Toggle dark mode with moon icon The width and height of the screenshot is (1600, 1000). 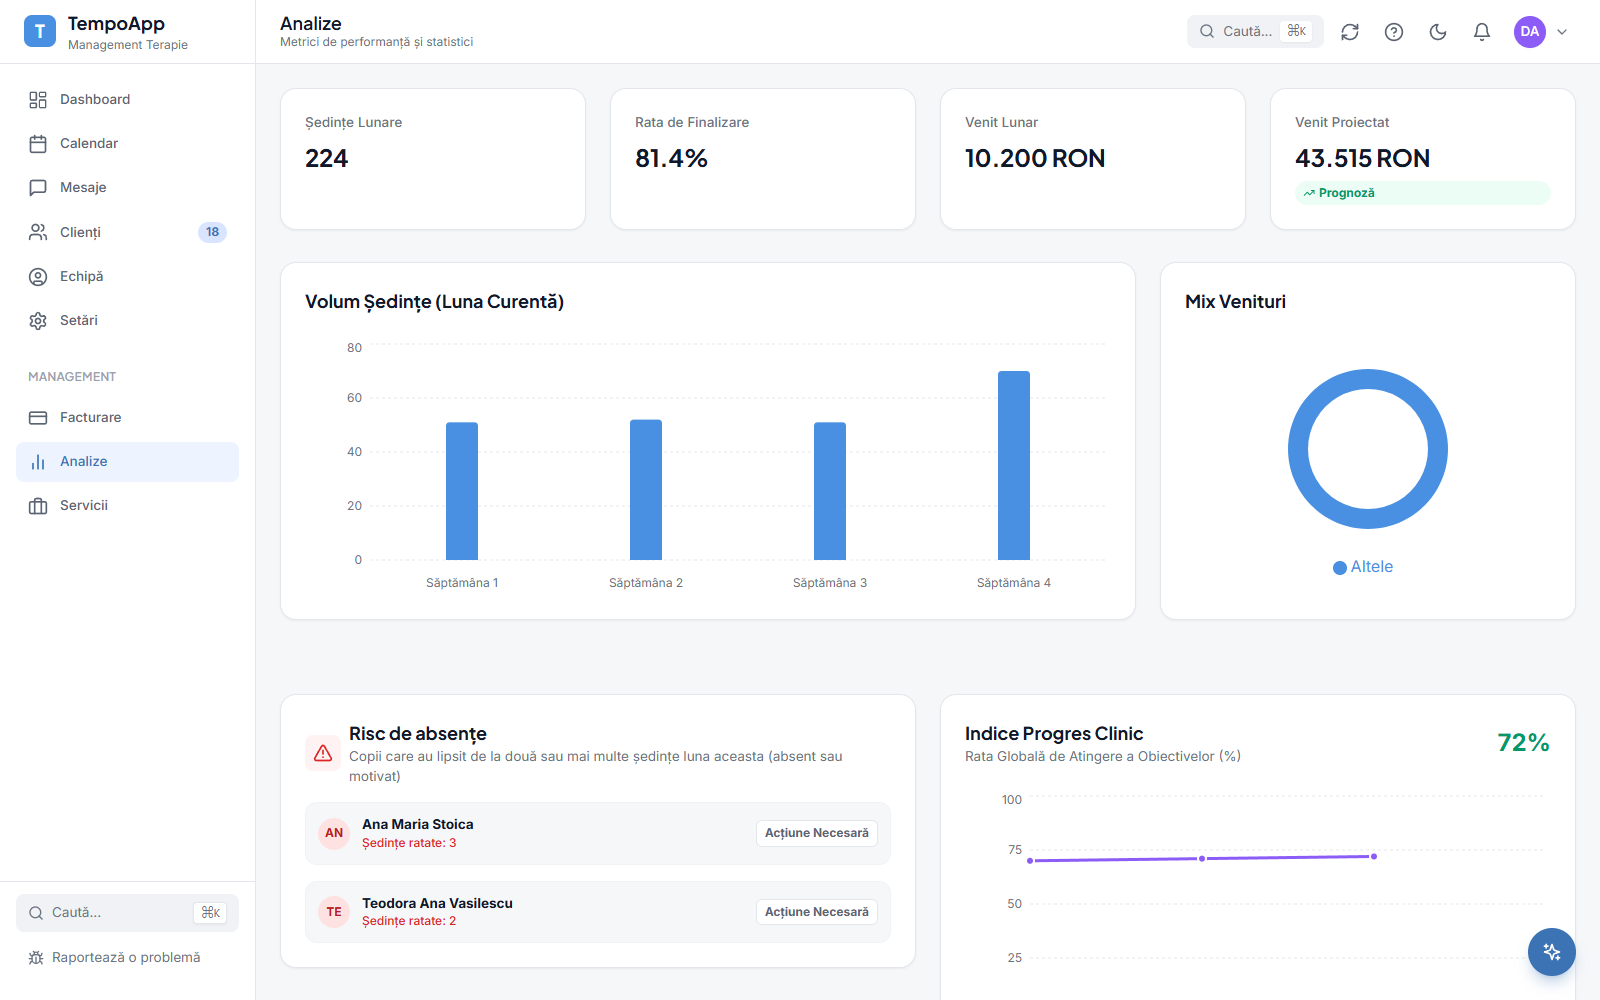tap(1438, 32)
